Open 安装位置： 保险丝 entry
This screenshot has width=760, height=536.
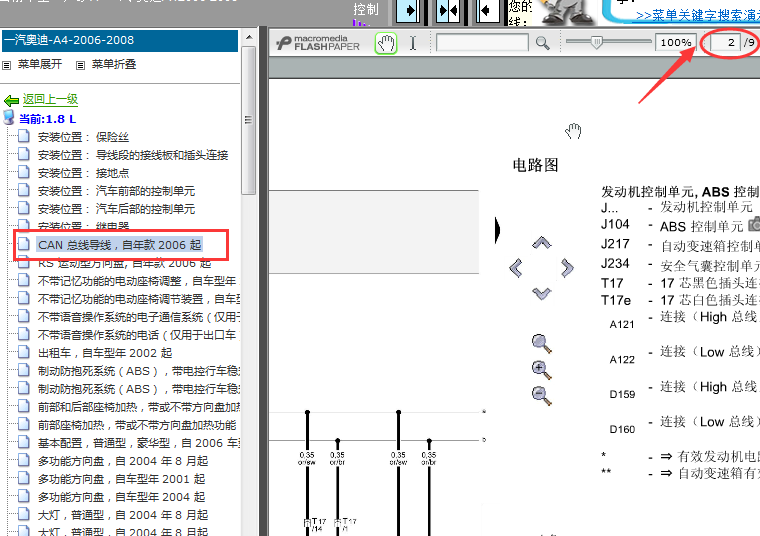click(83, 137)
